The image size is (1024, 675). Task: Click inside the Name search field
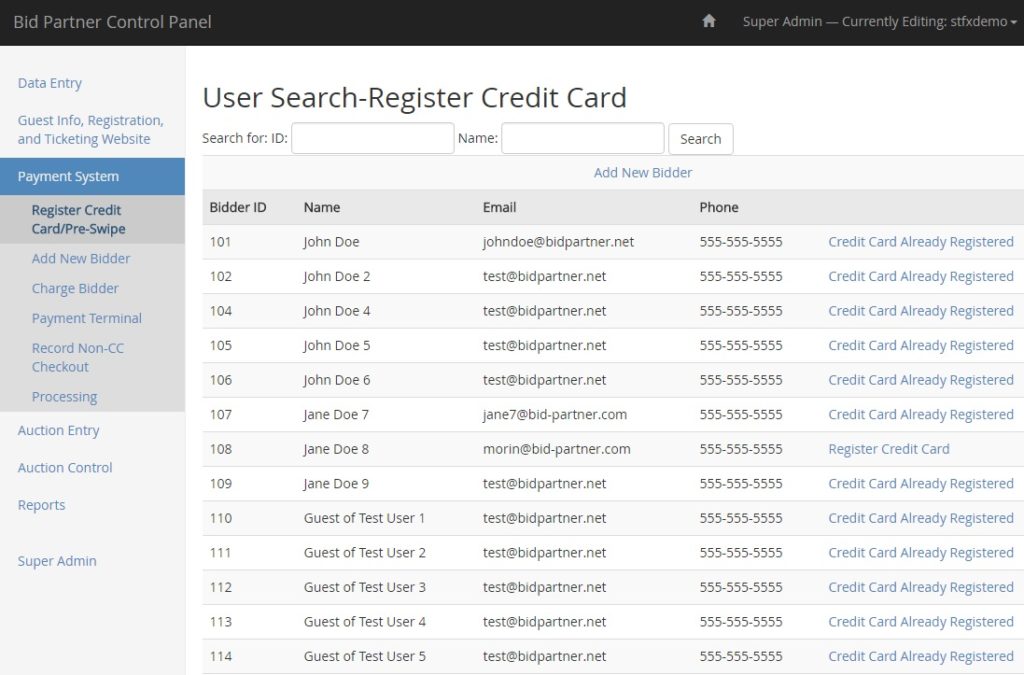tap(582, 138)
